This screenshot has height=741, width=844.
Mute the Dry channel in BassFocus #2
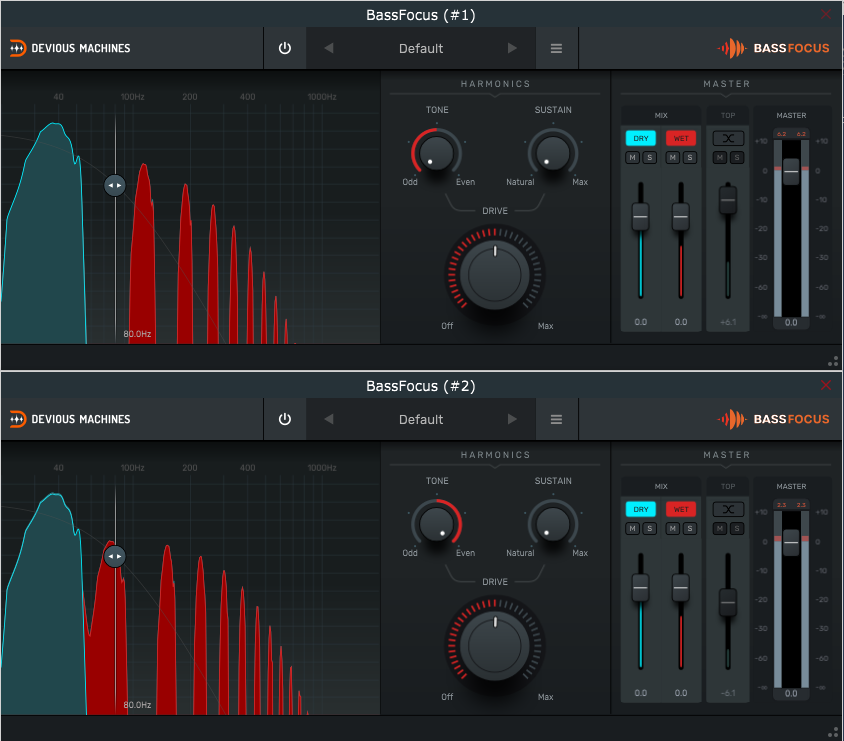[632, 528]
